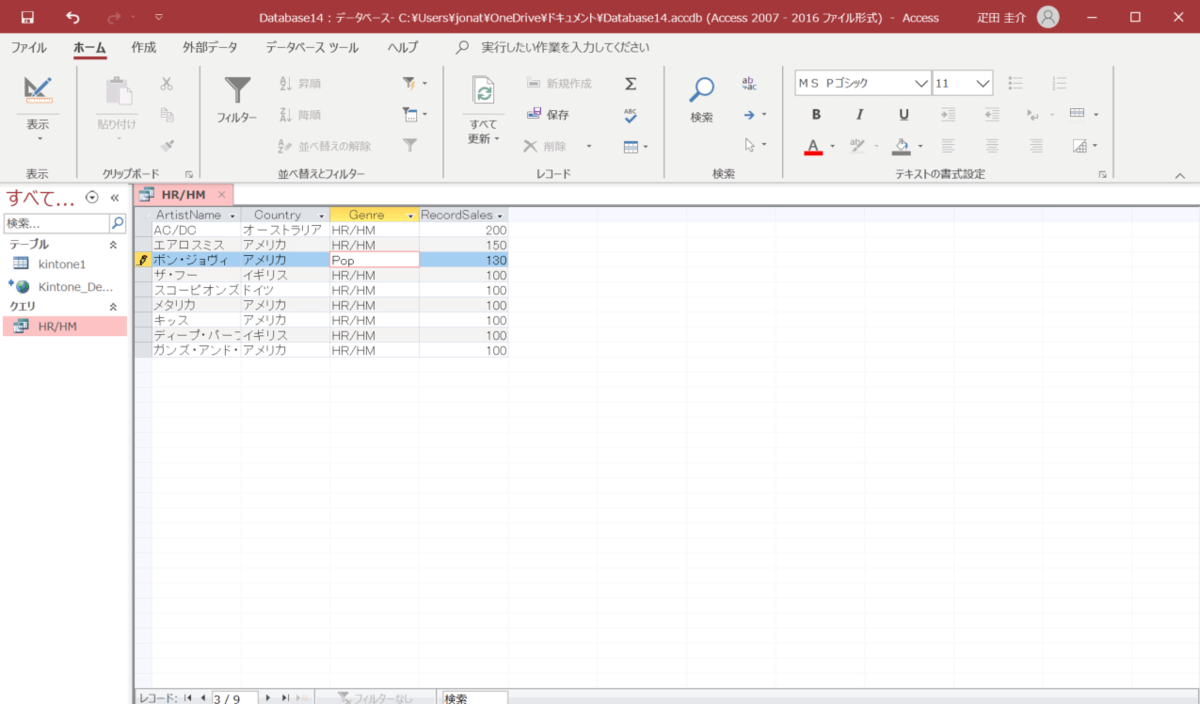This screenshot has height=704, width=1200.
Task: Click the selection filter icon with lightning
Action: [409, 83]
